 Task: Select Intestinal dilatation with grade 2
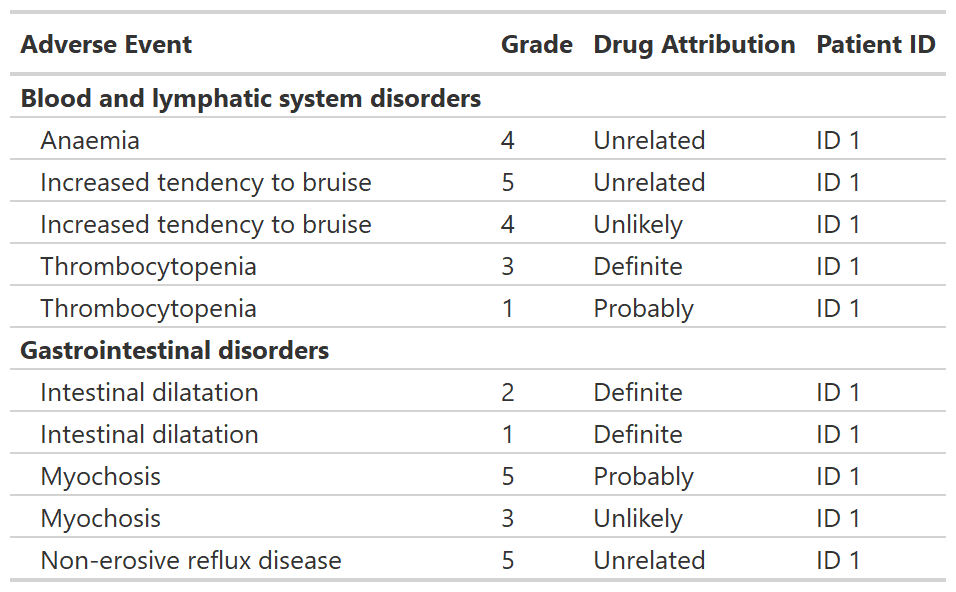149,393
